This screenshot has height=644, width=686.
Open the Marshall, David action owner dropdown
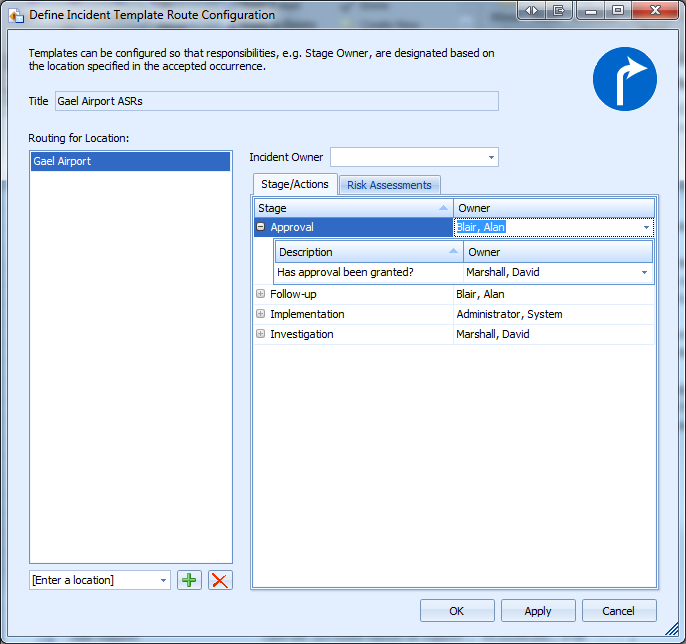[x=644, y=272]
